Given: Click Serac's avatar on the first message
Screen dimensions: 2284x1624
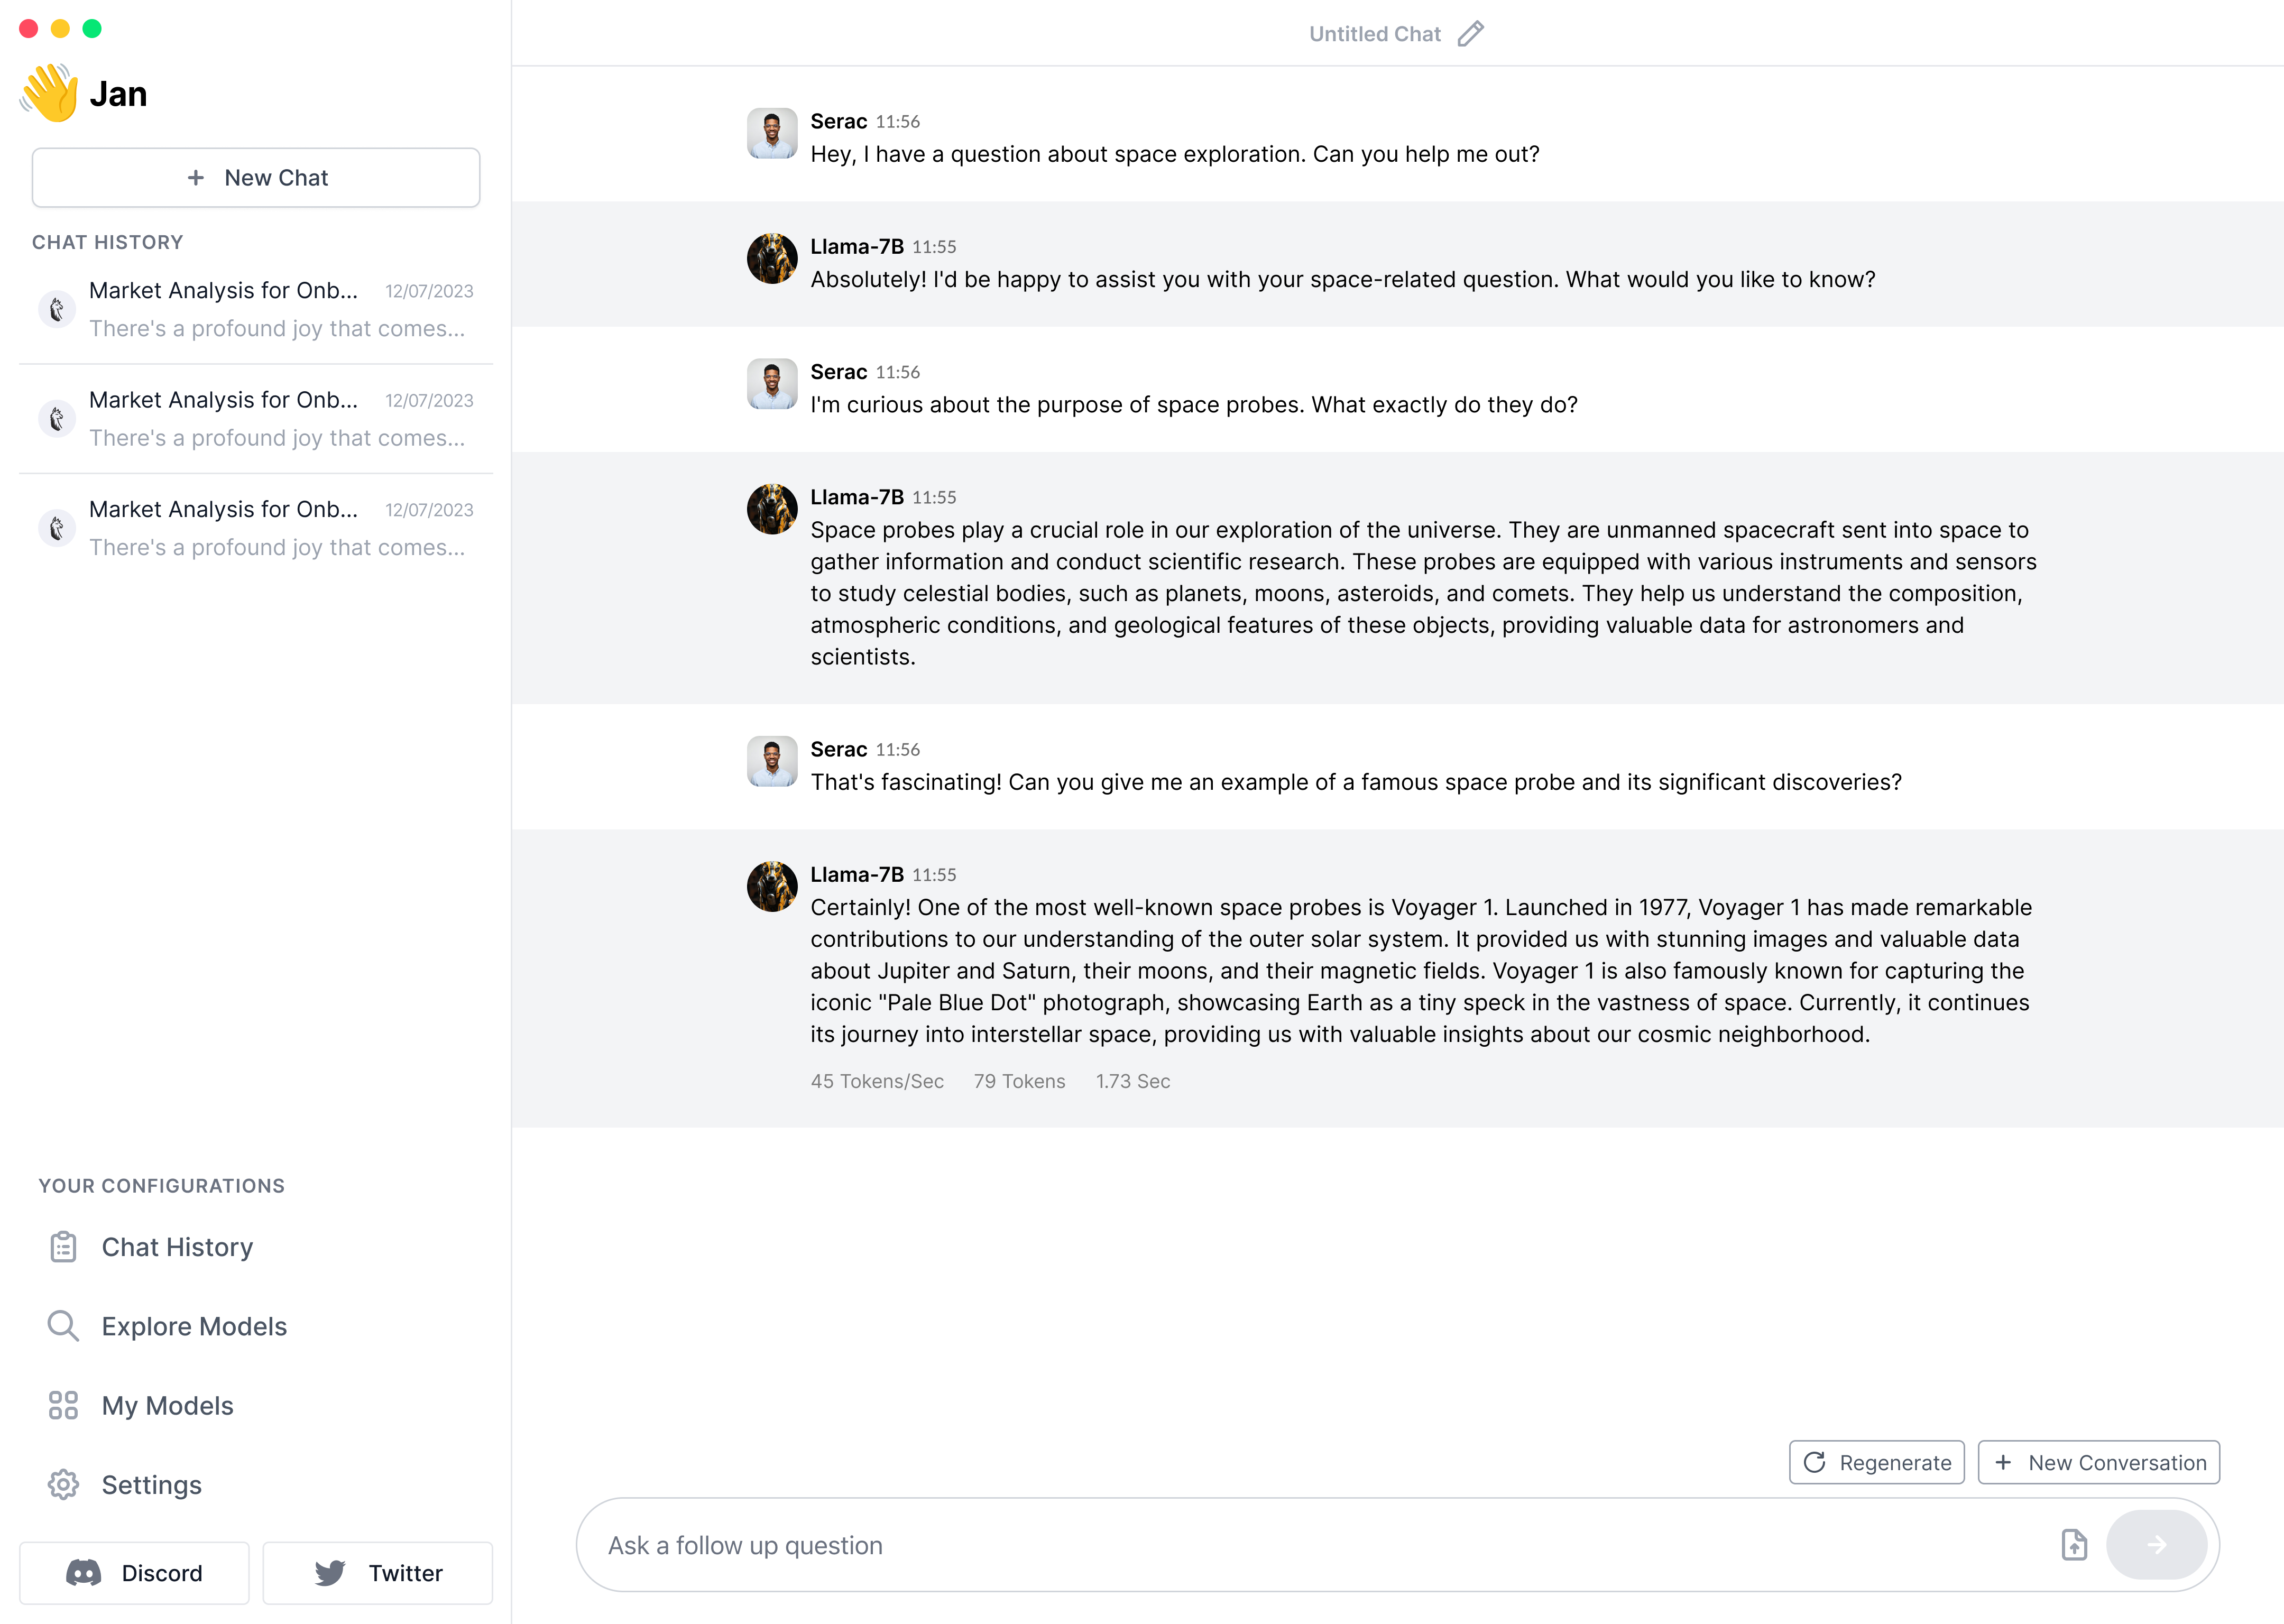Looking at the screenshot, I should pyautogui.click(x=772, y=133).
